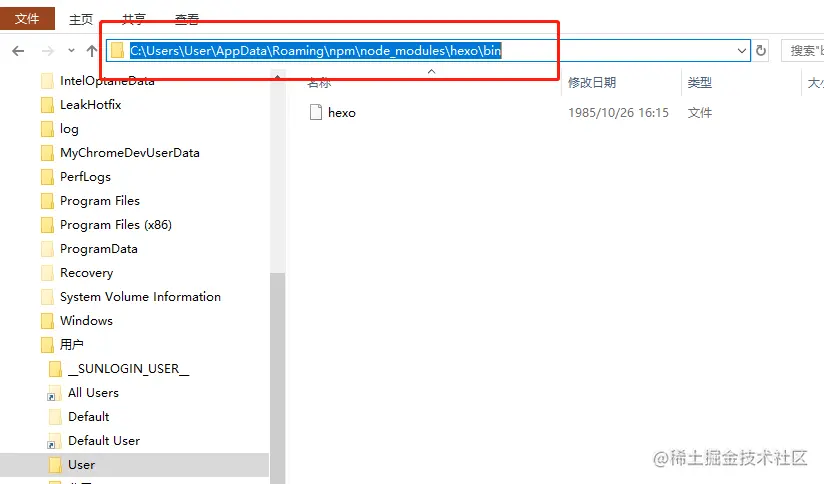Select IntelOptaneData folder in tree
Image resolution: width=824 pixels, height=484 pixels.
(107, 80)
